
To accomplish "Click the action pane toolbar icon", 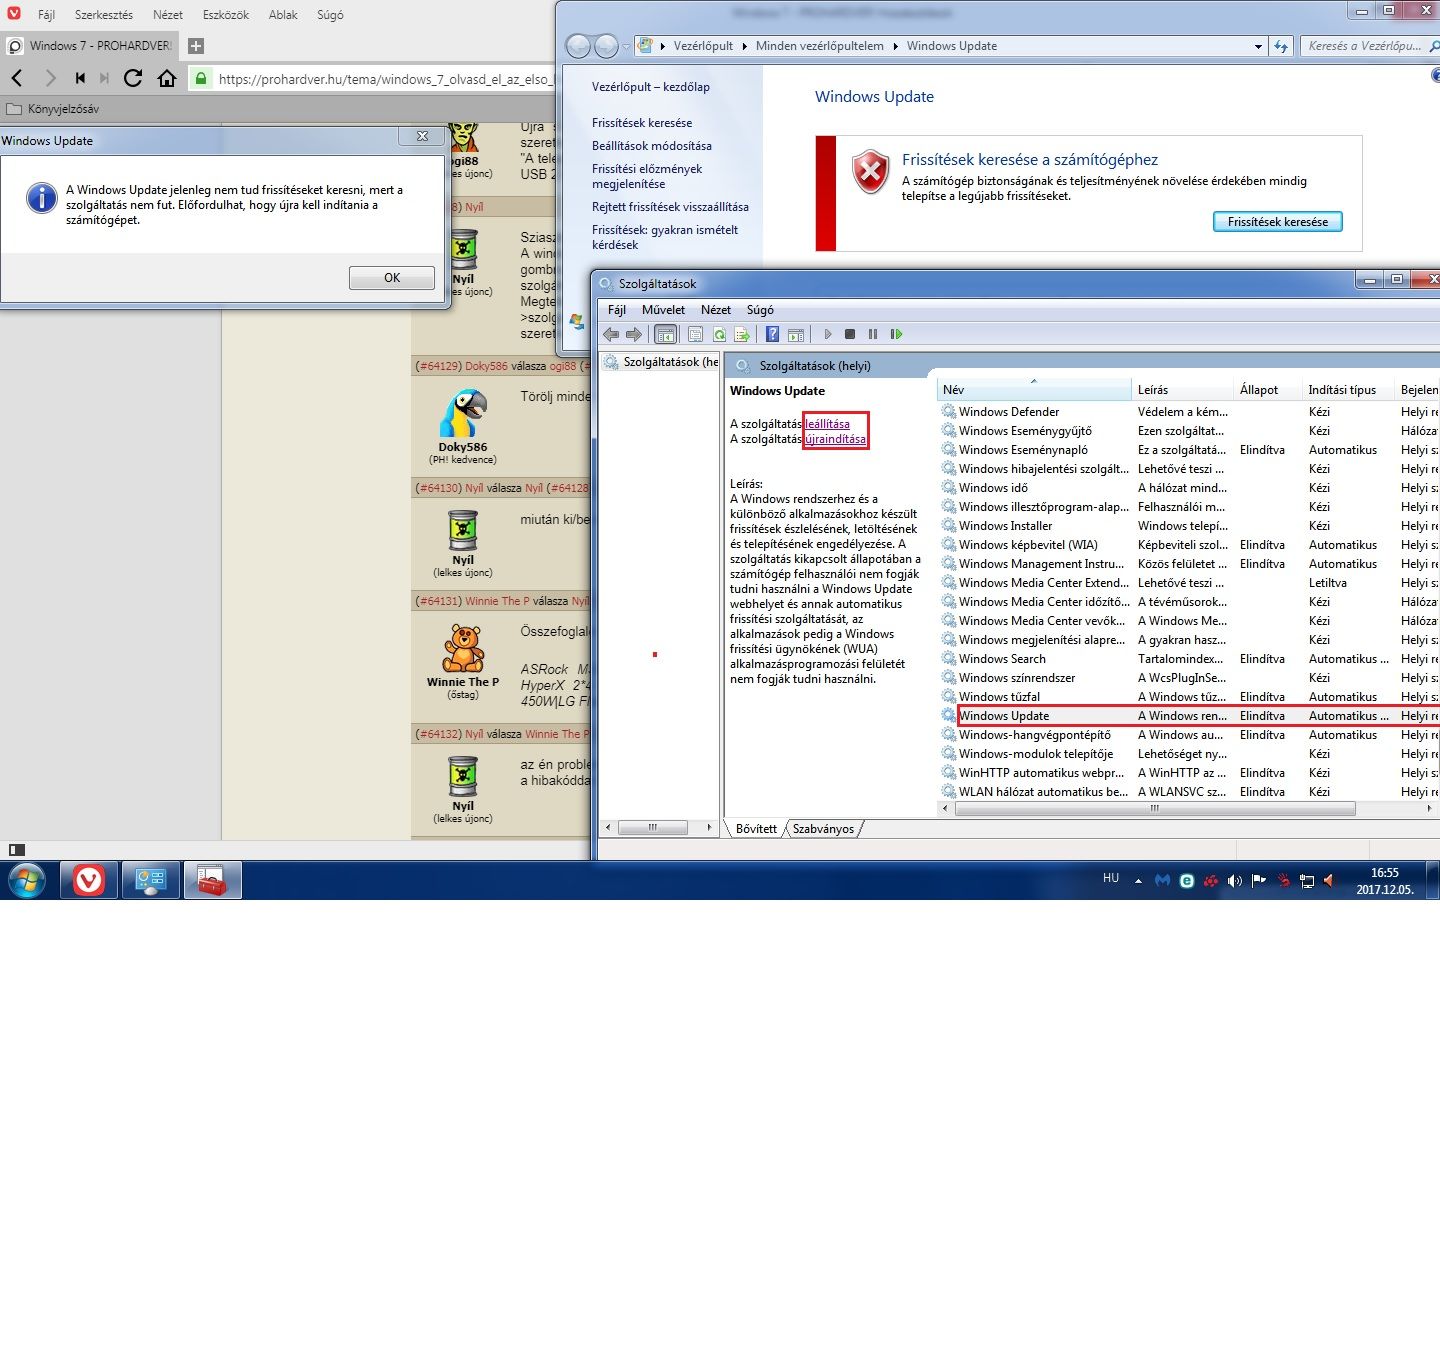I will pos(796,334).
